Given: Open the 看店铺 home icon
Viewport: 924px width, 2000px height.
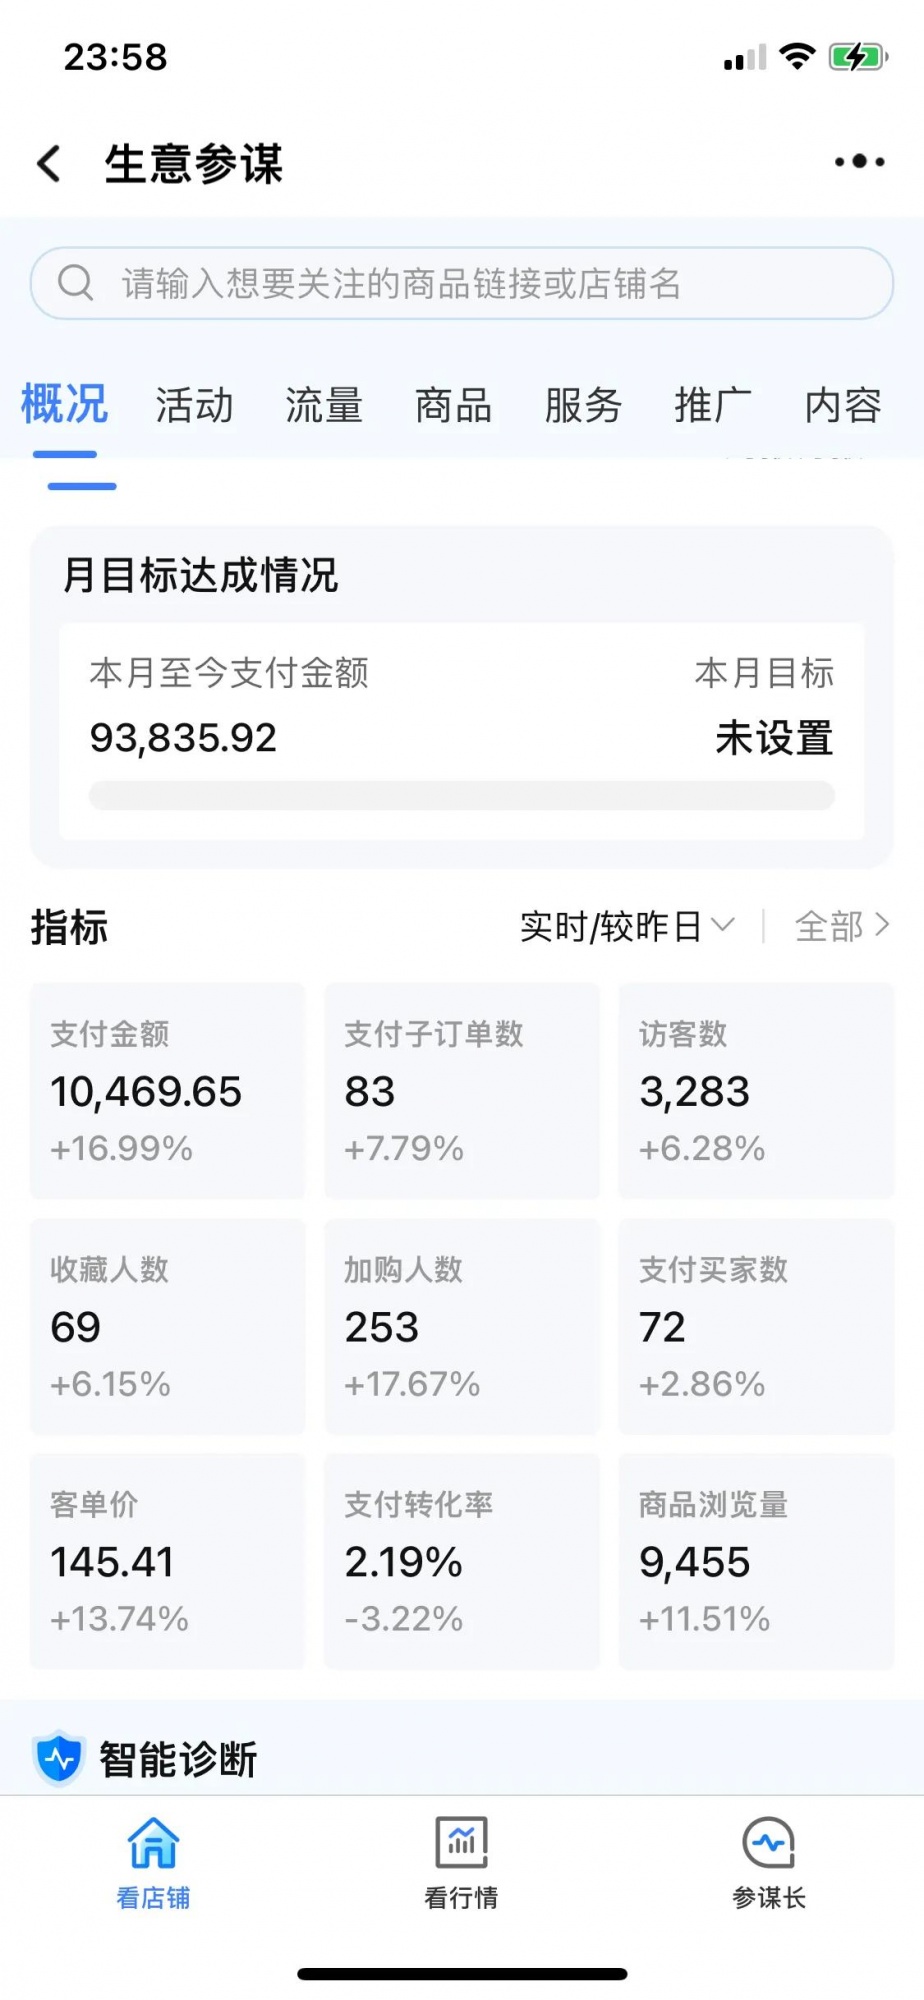Looking at the screenshot, I should pyautogui.click(x=153, y=1843).
